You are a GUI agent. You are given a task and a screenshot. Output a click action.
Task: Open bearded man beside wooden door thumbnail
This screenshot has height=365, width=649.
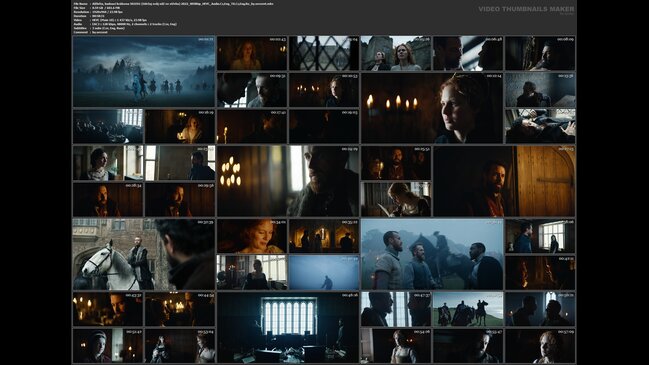(x=504, y=181)
